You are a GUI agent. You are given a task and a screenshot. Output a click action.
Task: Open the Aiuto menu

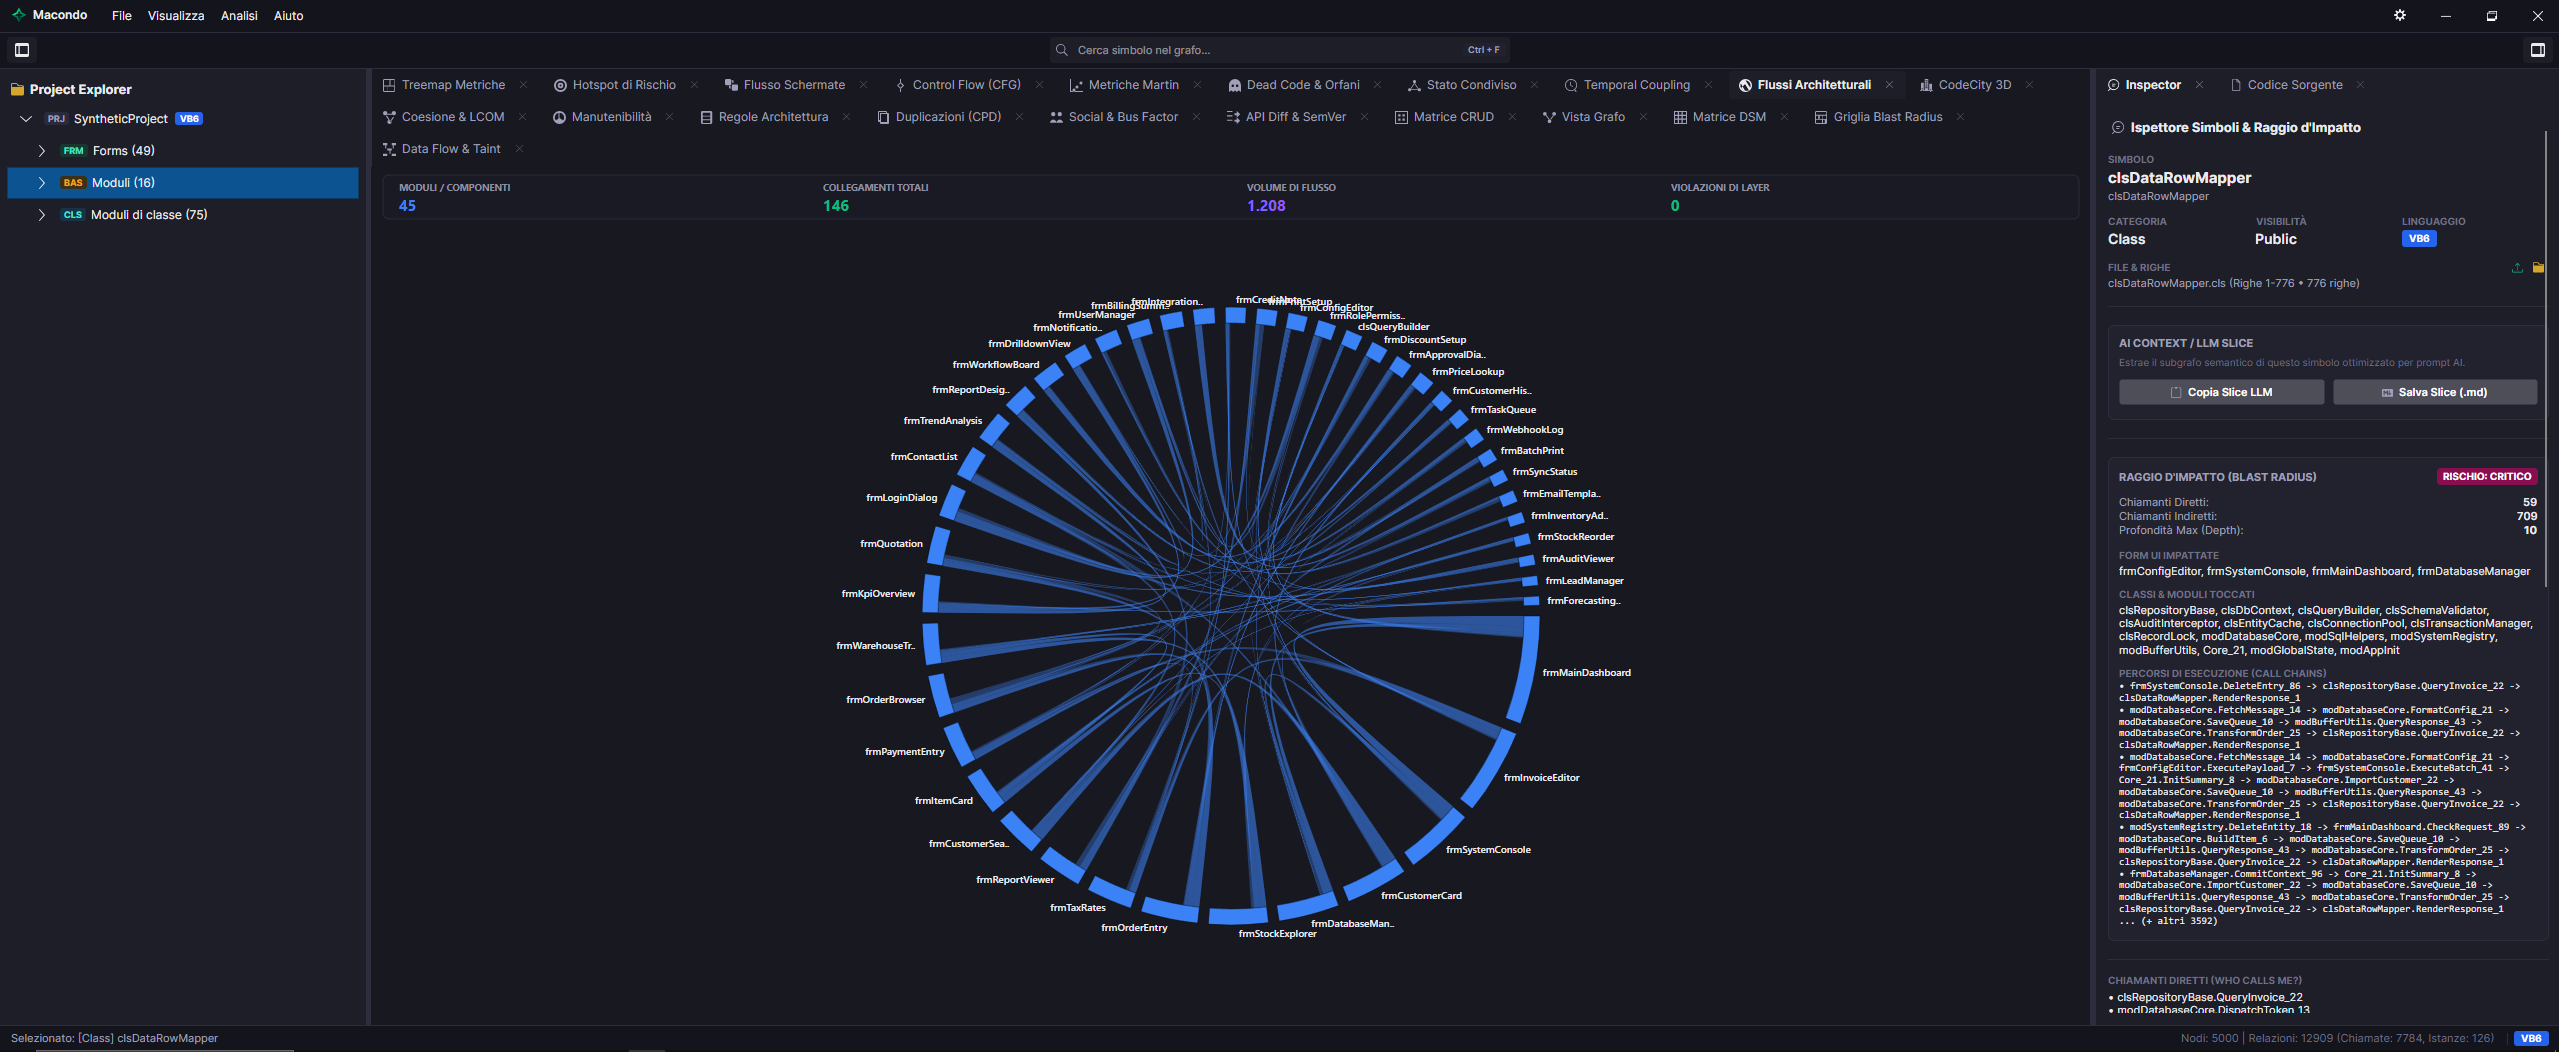pos(289,16)
